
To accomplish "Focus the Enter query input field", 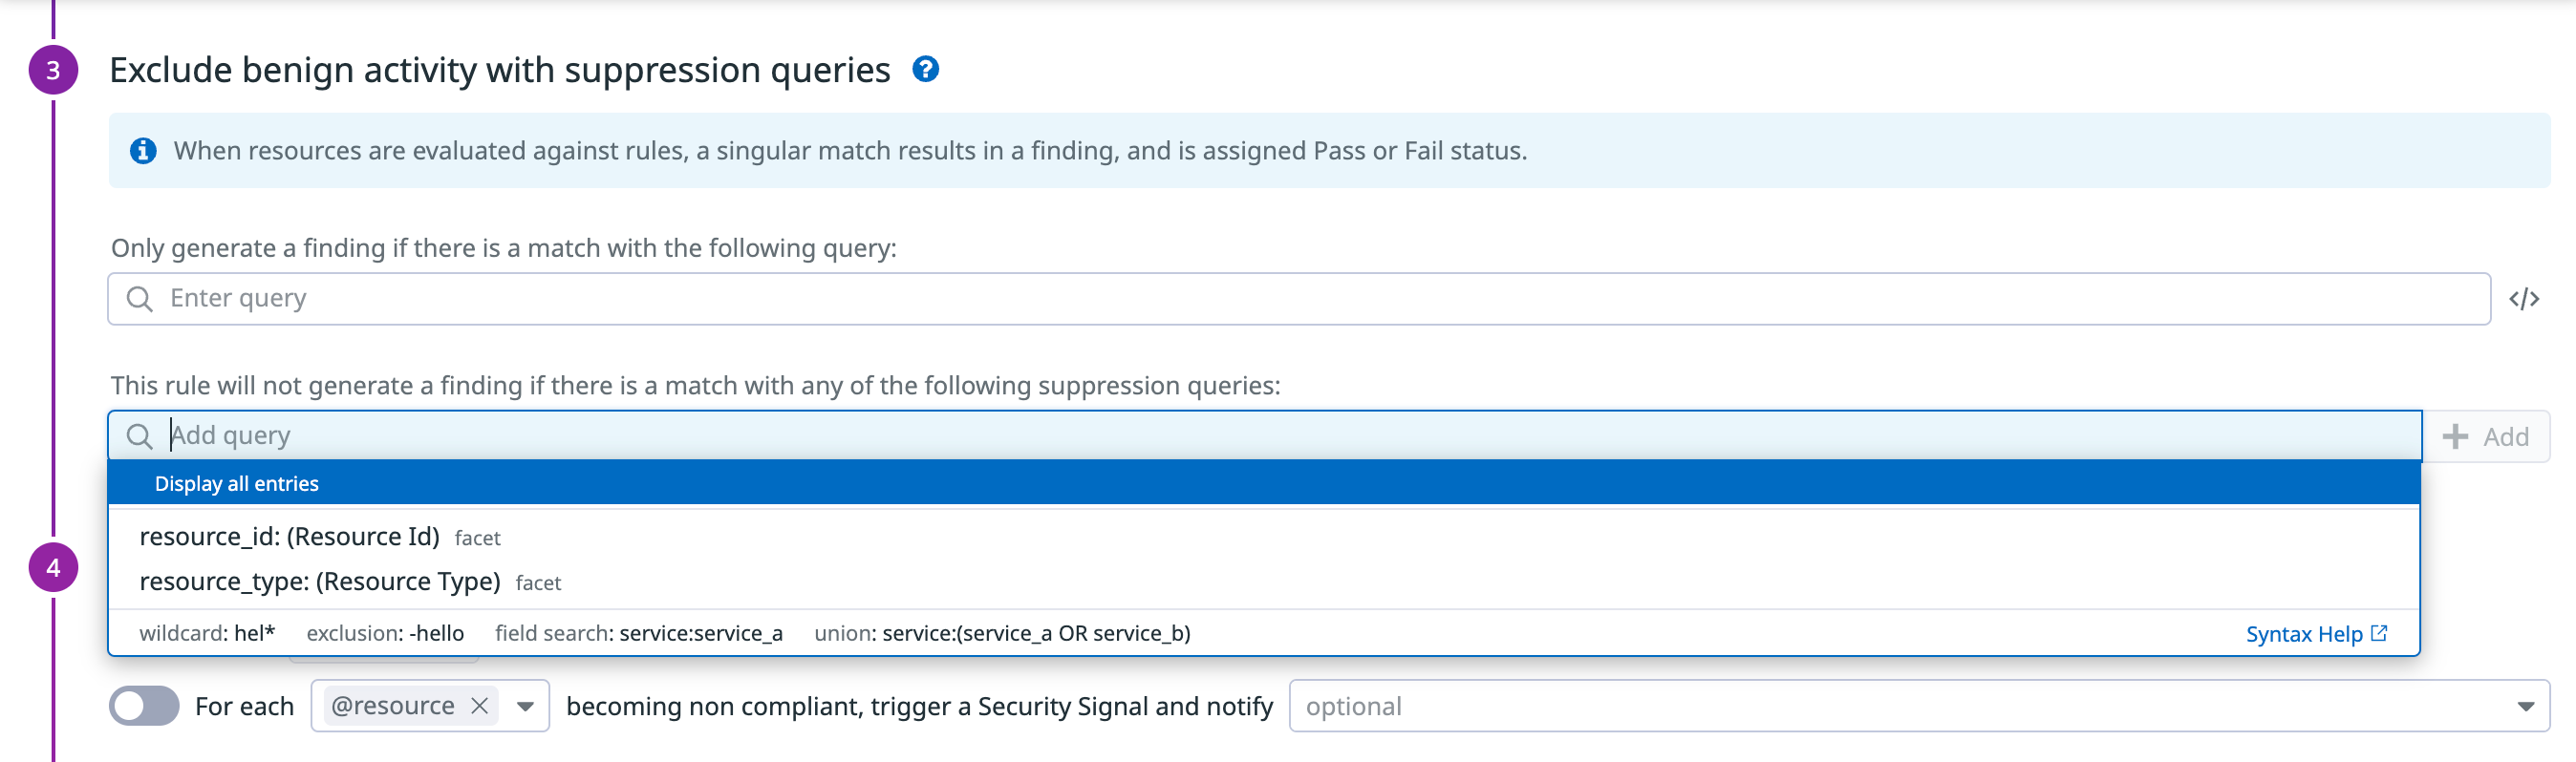I will (x=1300, y=299).
